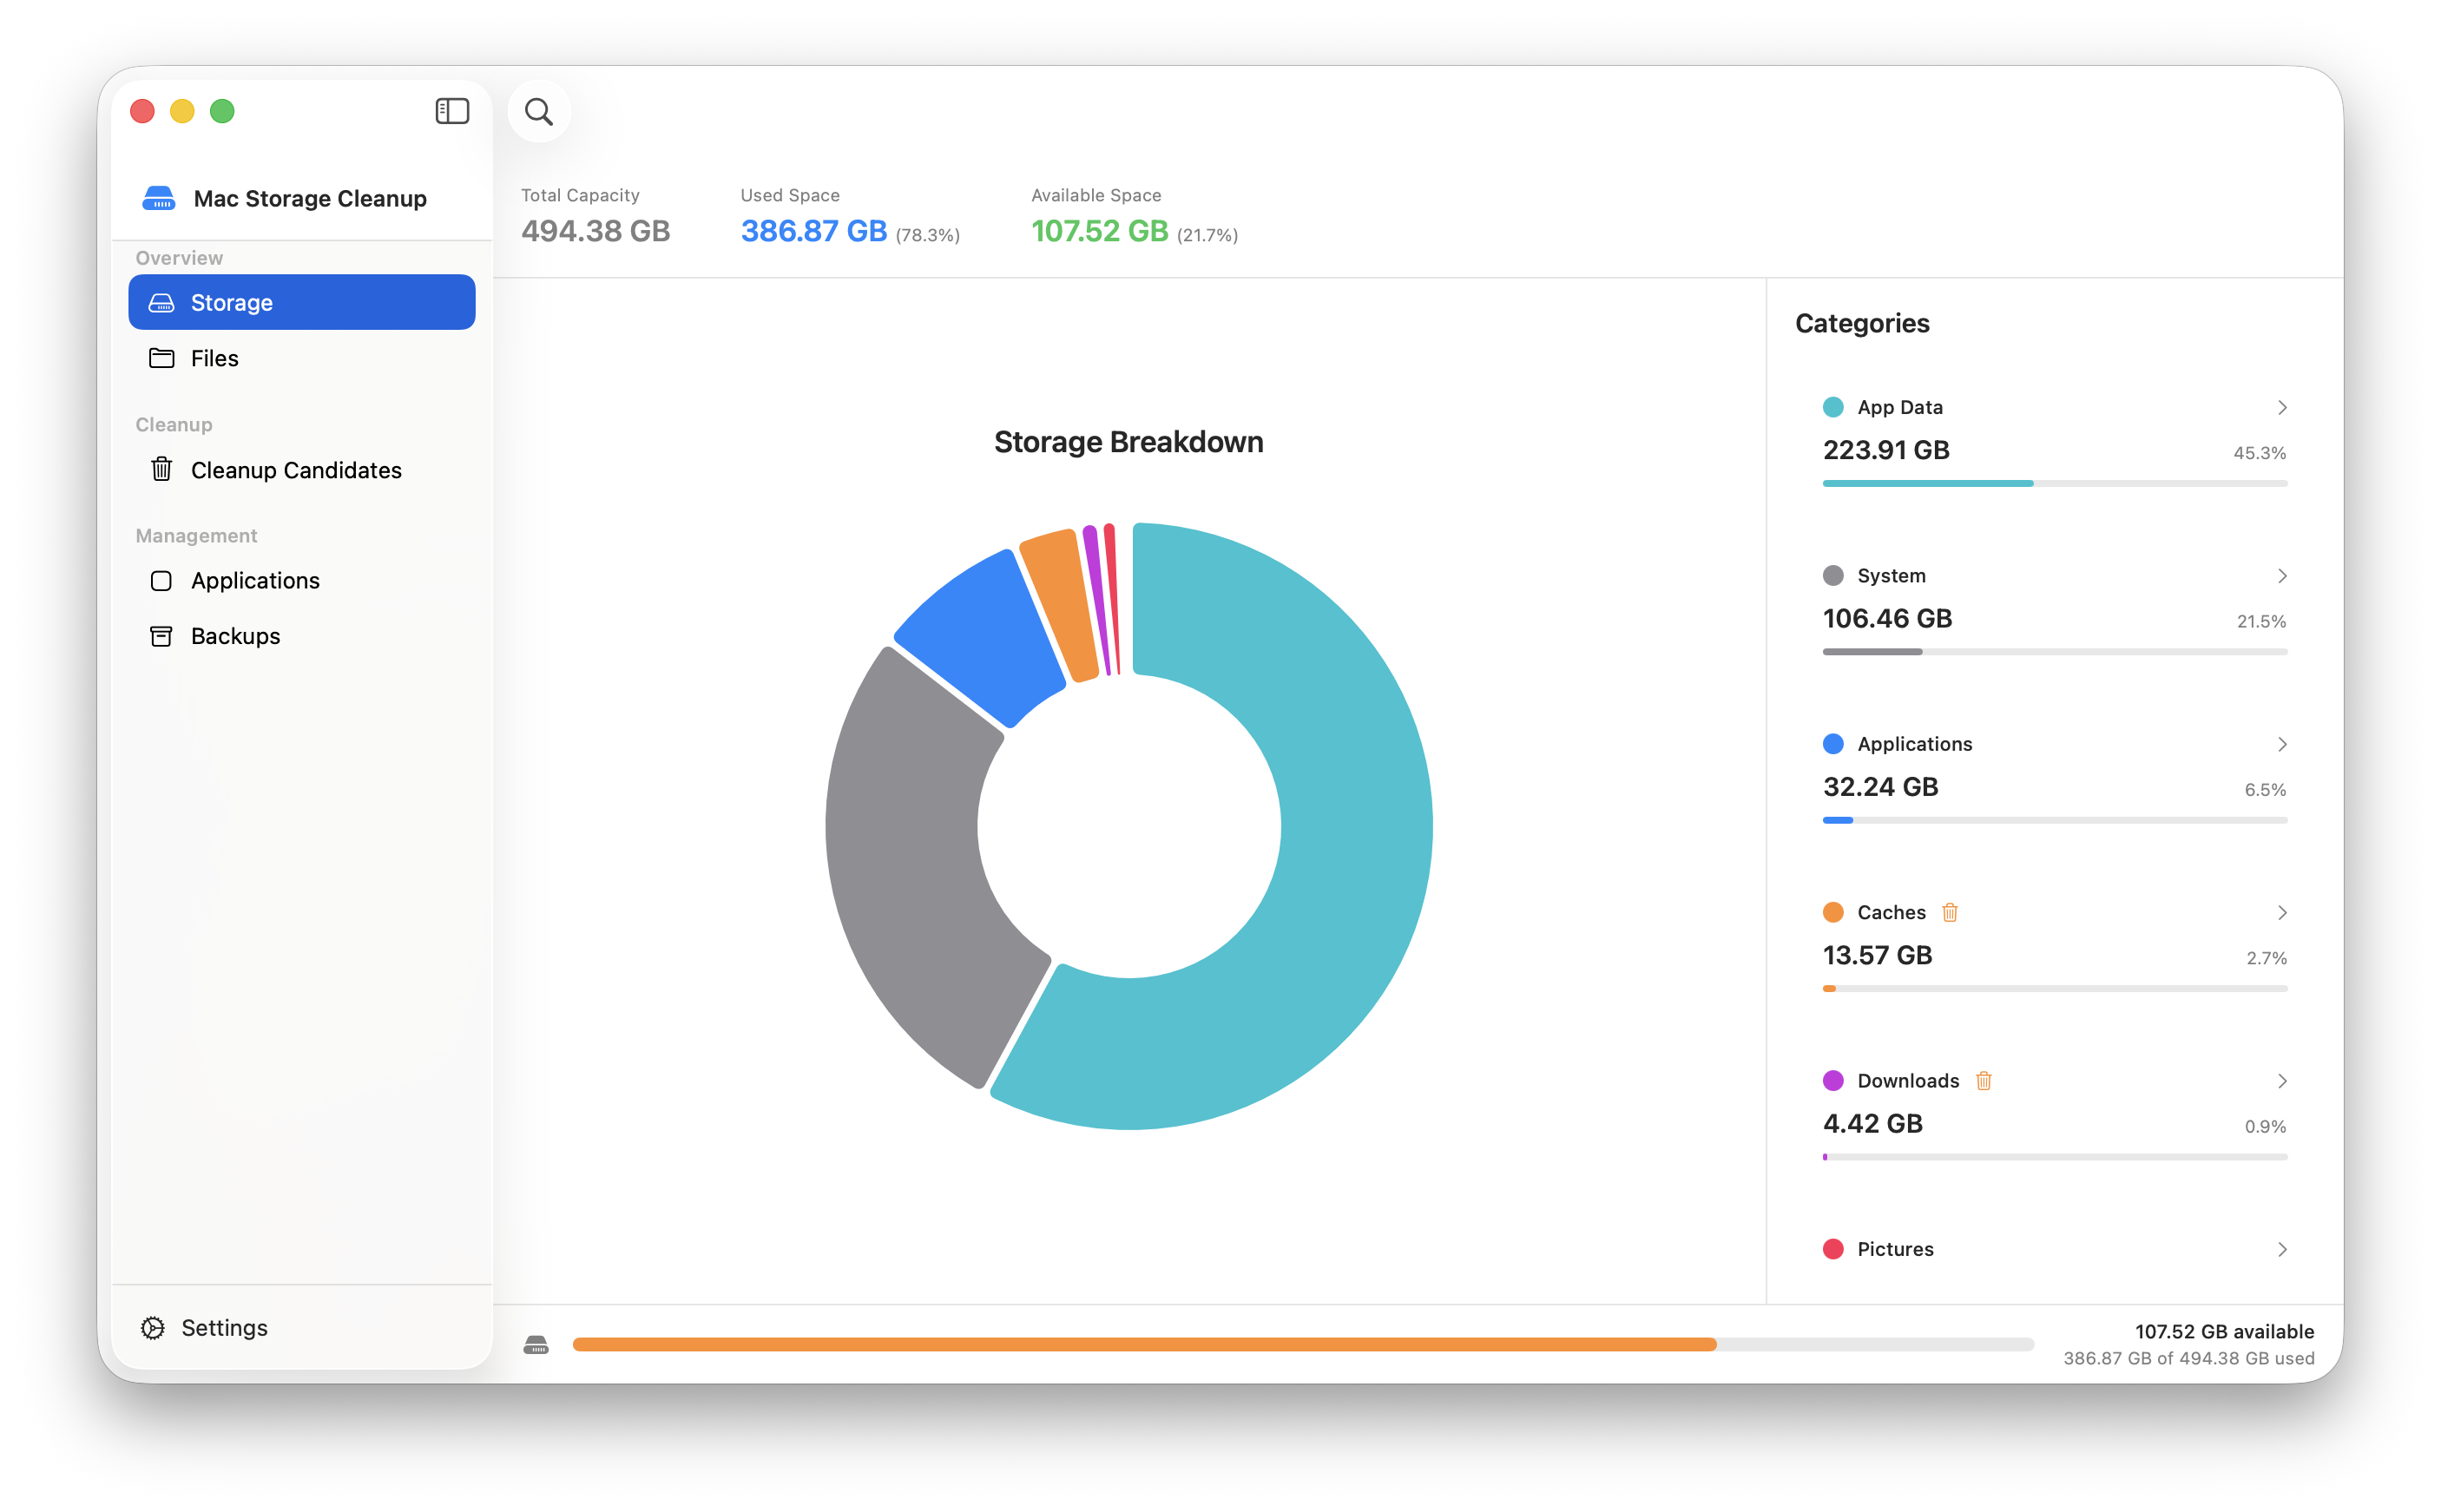Click the orange Caches donut segment
The image size is (2441, 1512).
(x=1062, y=605)
